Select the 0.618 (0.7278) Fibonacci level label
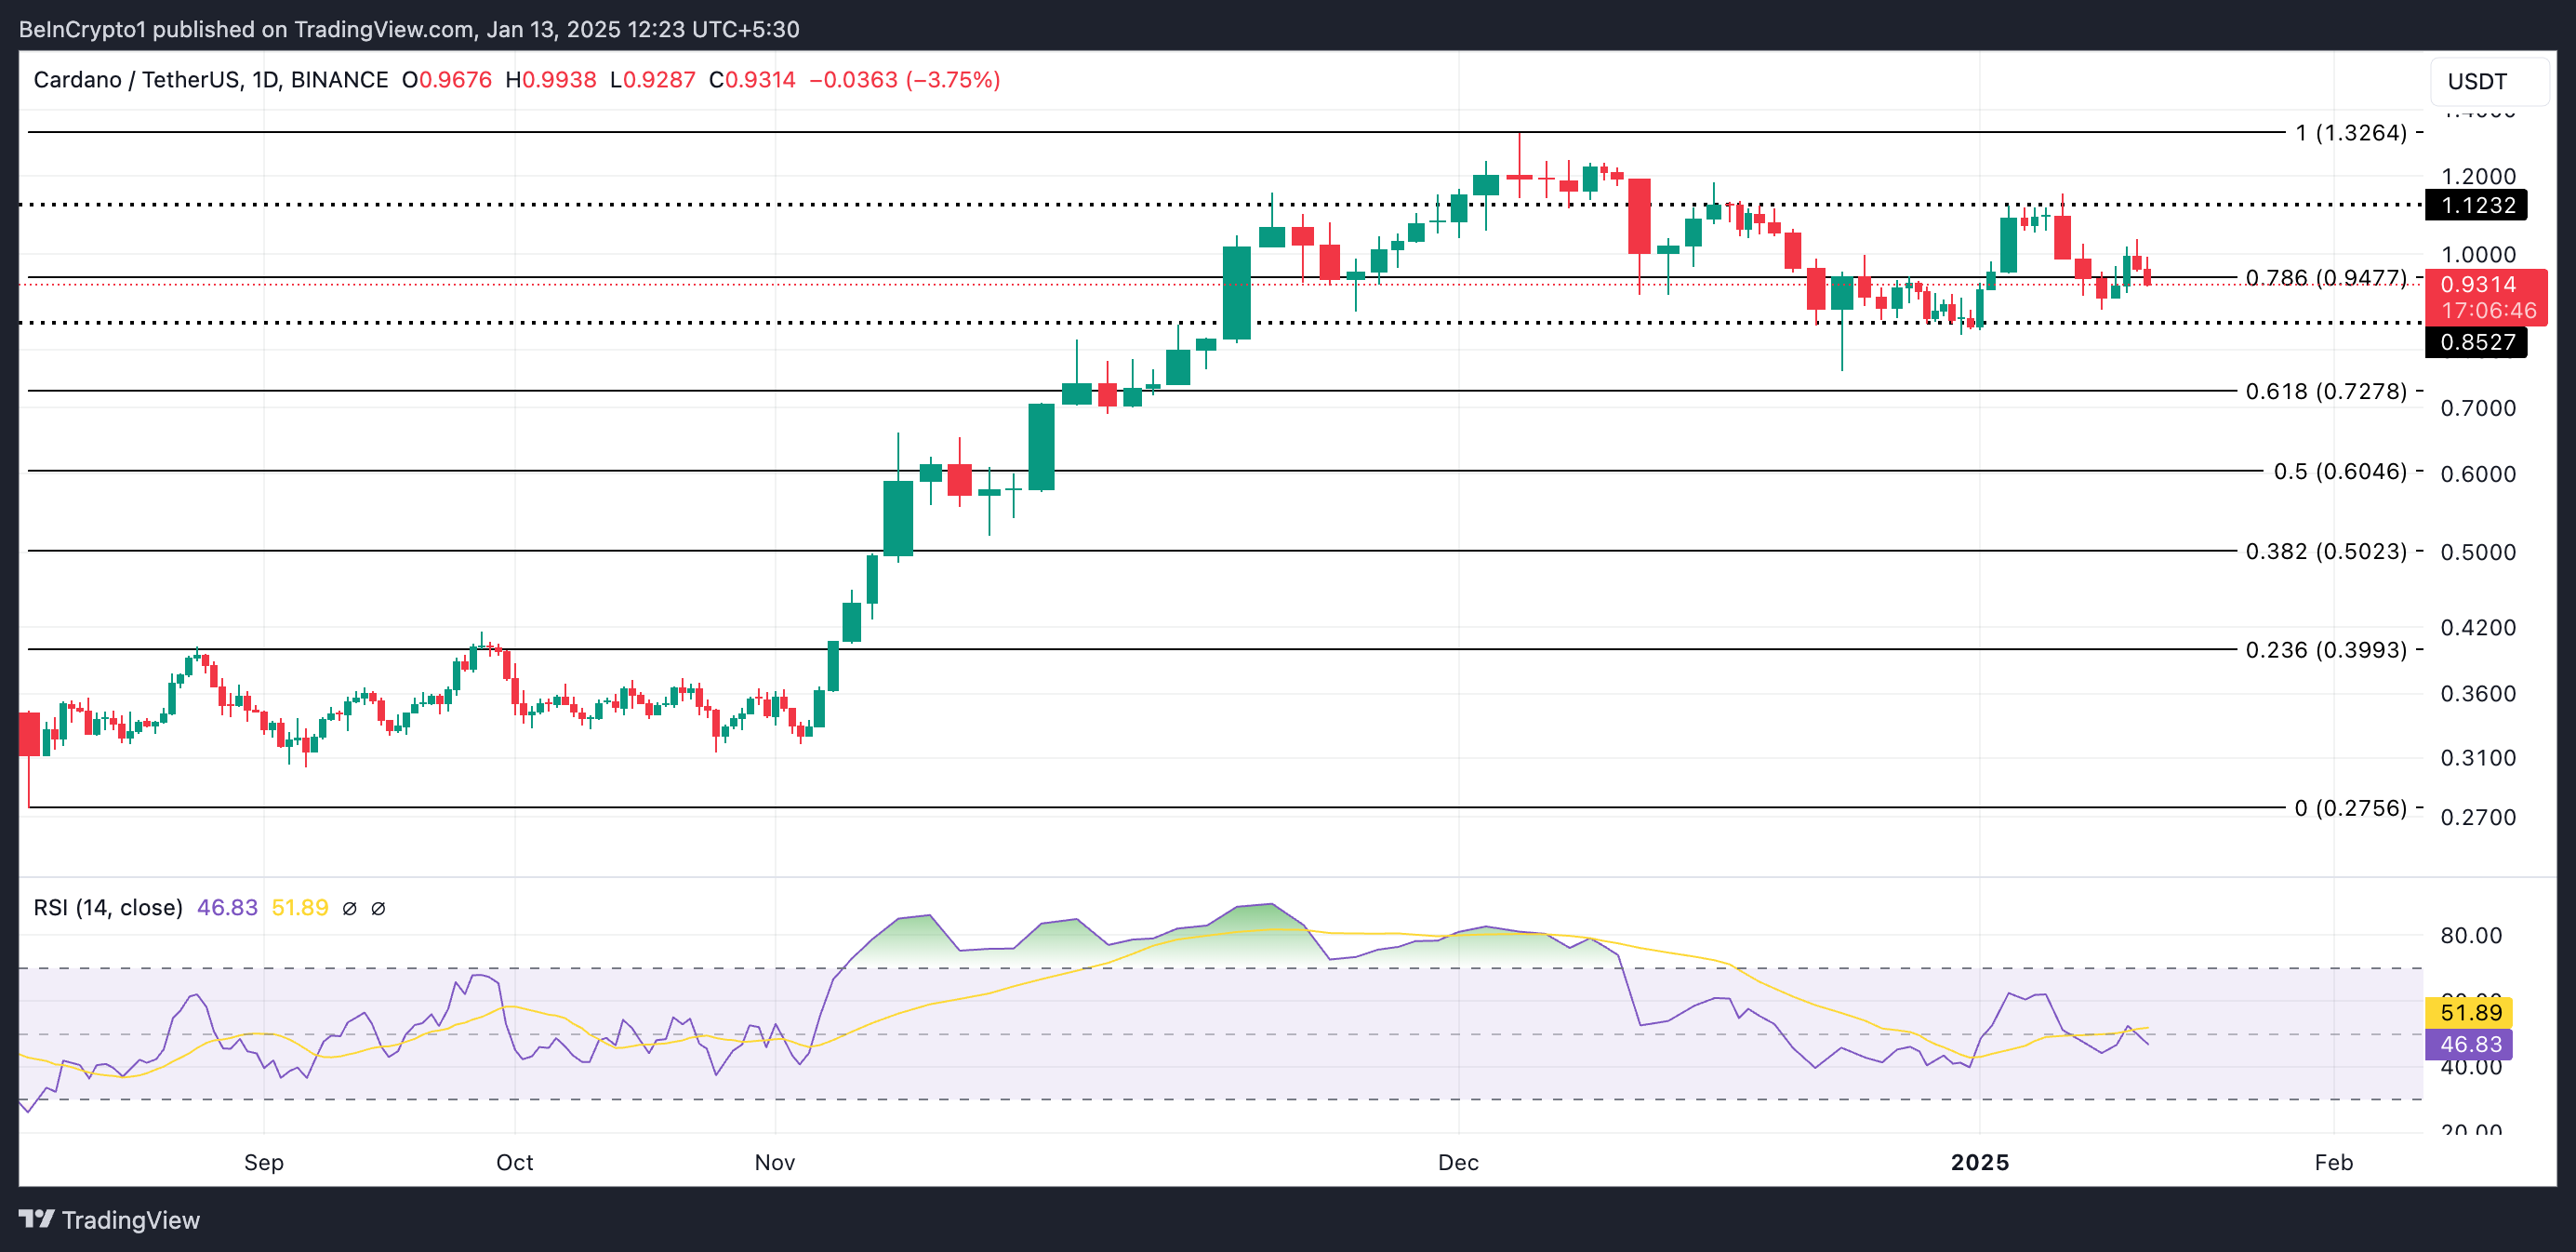2576x1252 pixels. click(x=2325, y=391)
